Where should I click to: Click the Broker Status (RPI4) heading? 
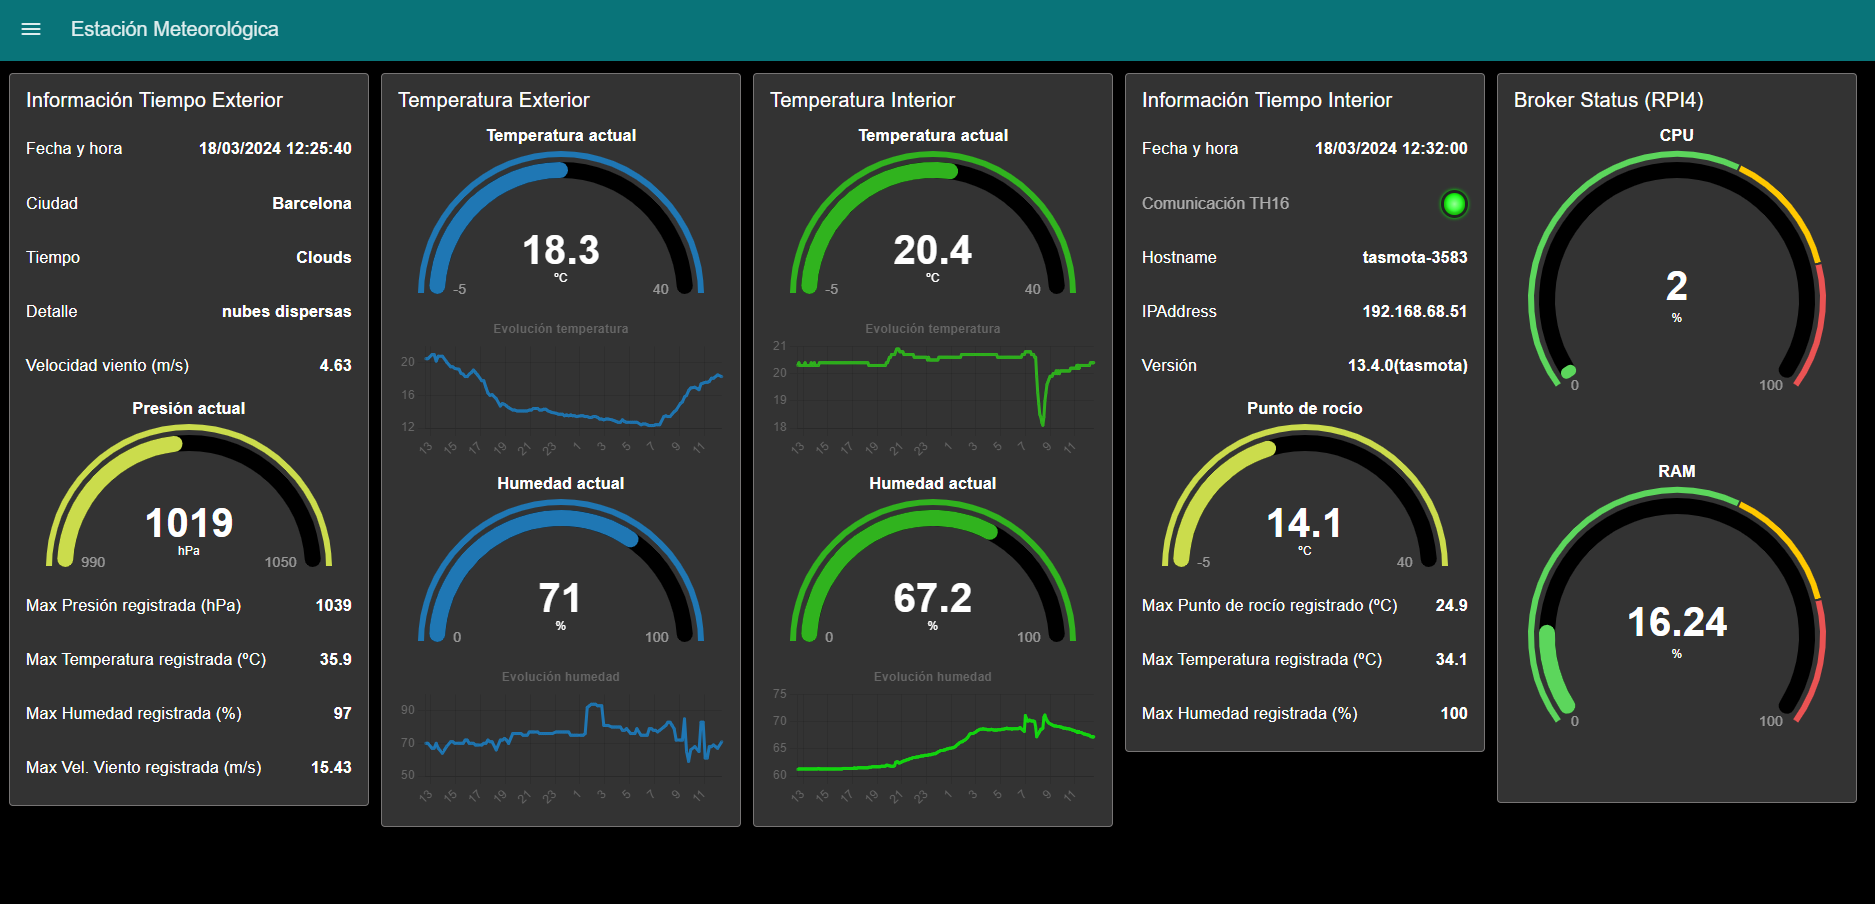(x=1608, y=100)
